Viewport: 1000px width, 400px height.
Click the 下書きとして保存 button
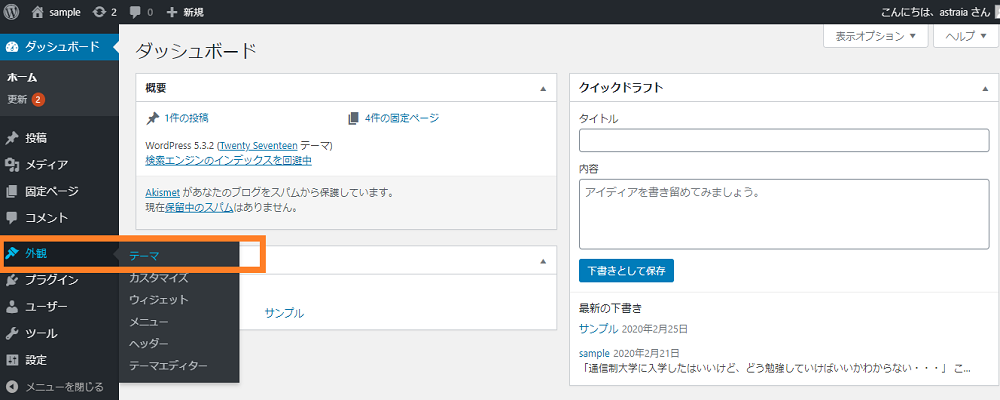pos(626,270)
